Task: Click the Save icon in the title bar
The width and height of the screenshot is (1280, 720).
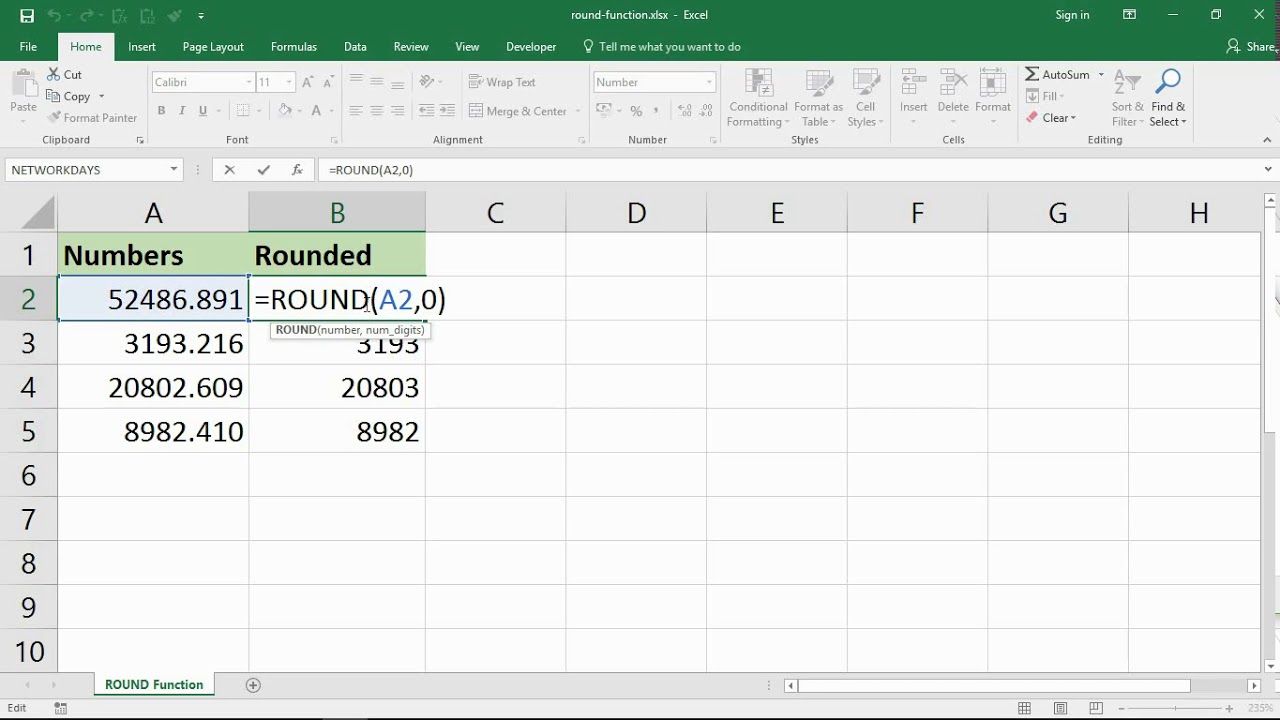Action: tap(27, 15)
